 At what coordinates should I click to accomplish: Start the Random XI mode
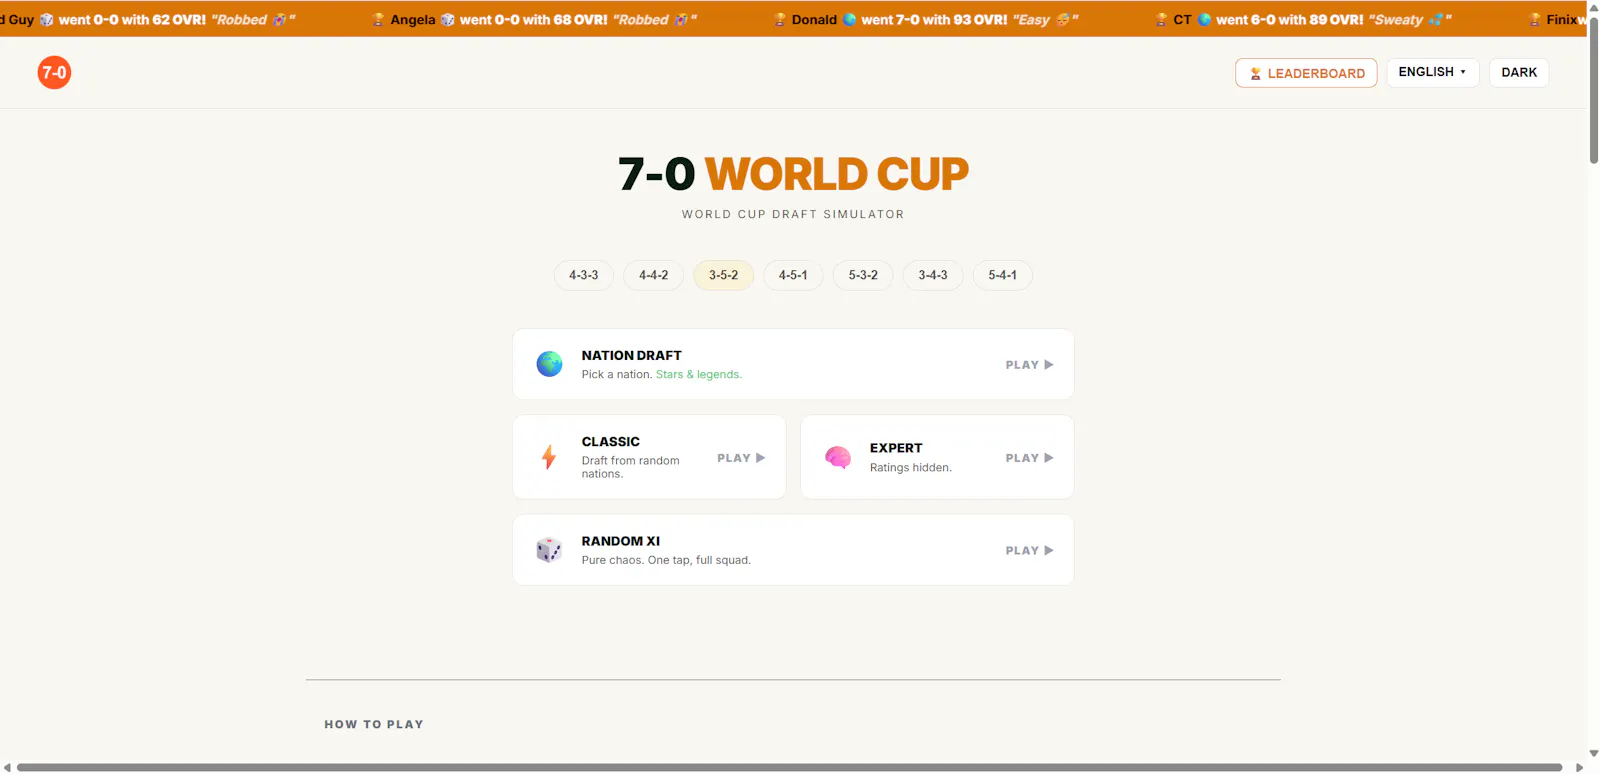(793, 550)
